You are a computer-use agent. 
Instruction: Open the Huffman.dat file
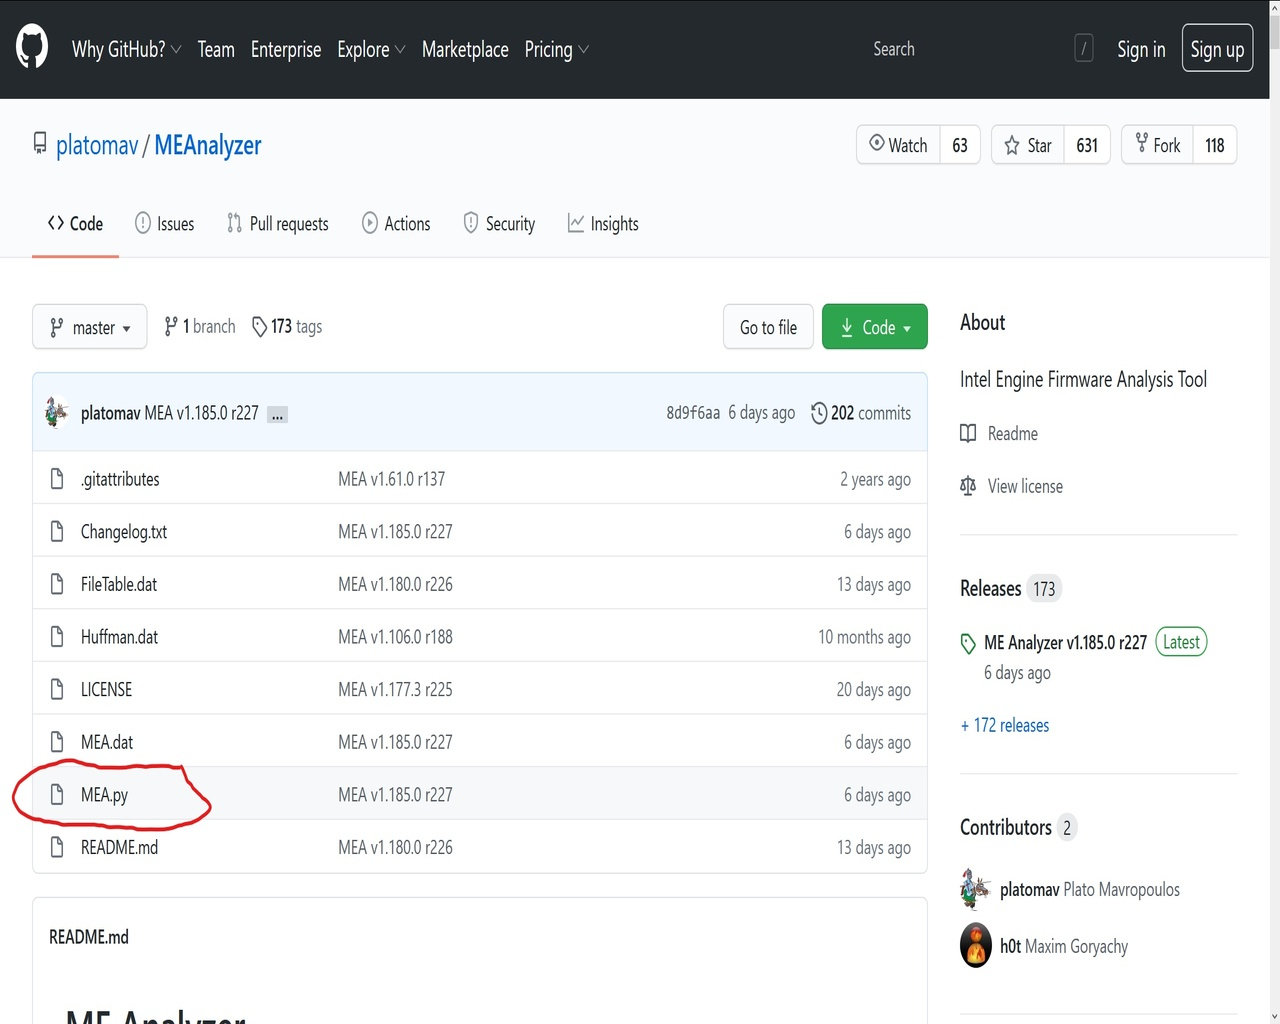[119, 637]
